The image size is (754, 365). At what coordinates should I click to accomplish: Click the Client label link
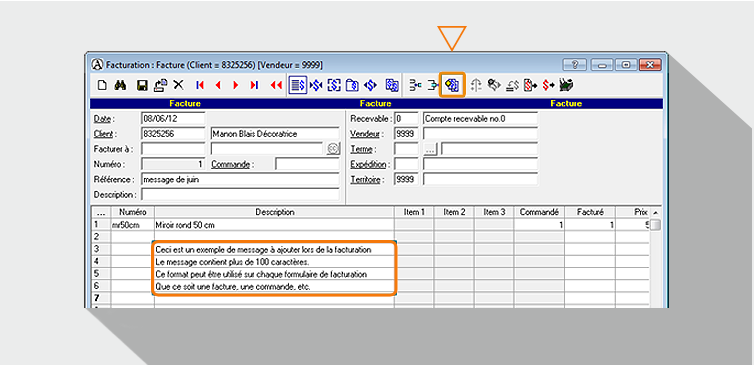[104, 134]
